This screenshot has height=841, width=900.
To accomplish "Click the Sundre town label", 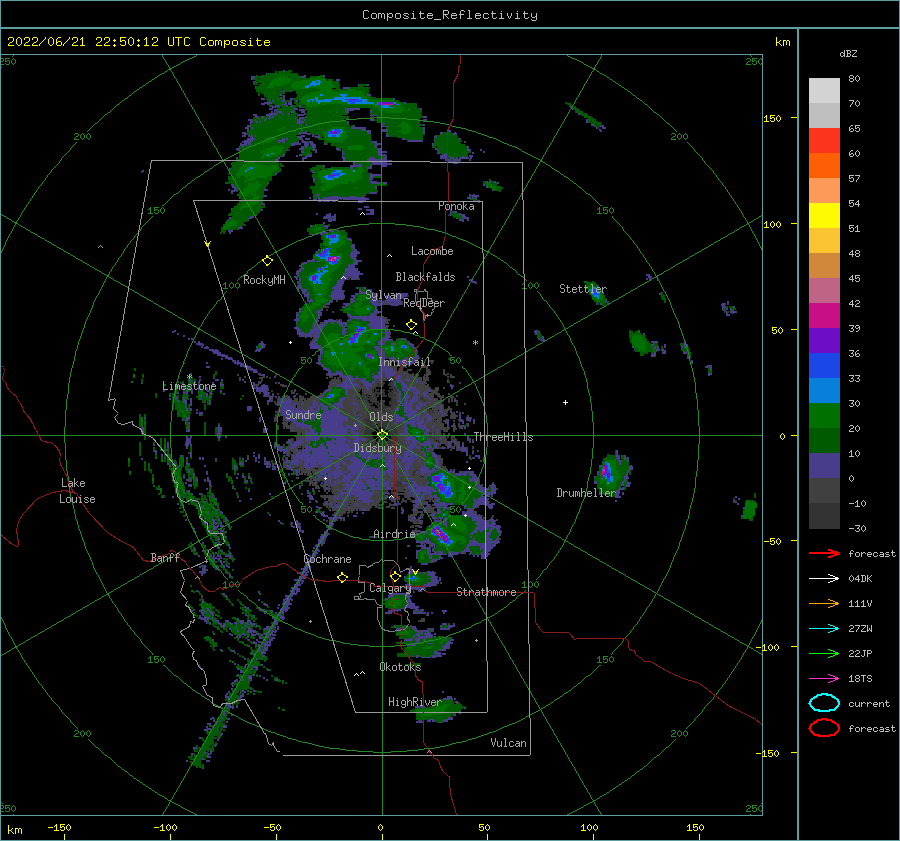I will pyautogui.click(x=303, y=414).
